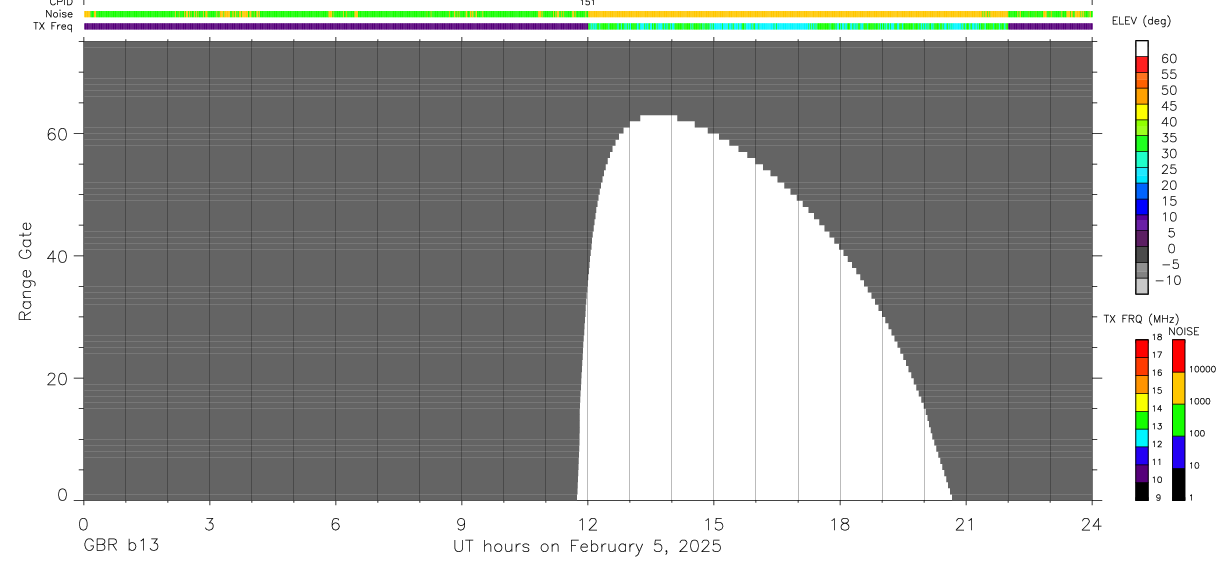The height and width of the screenshot is (567, 1228).
Task: Pick the cyan ELEV swatch between 20 and 25
Action: [1142, 176]
